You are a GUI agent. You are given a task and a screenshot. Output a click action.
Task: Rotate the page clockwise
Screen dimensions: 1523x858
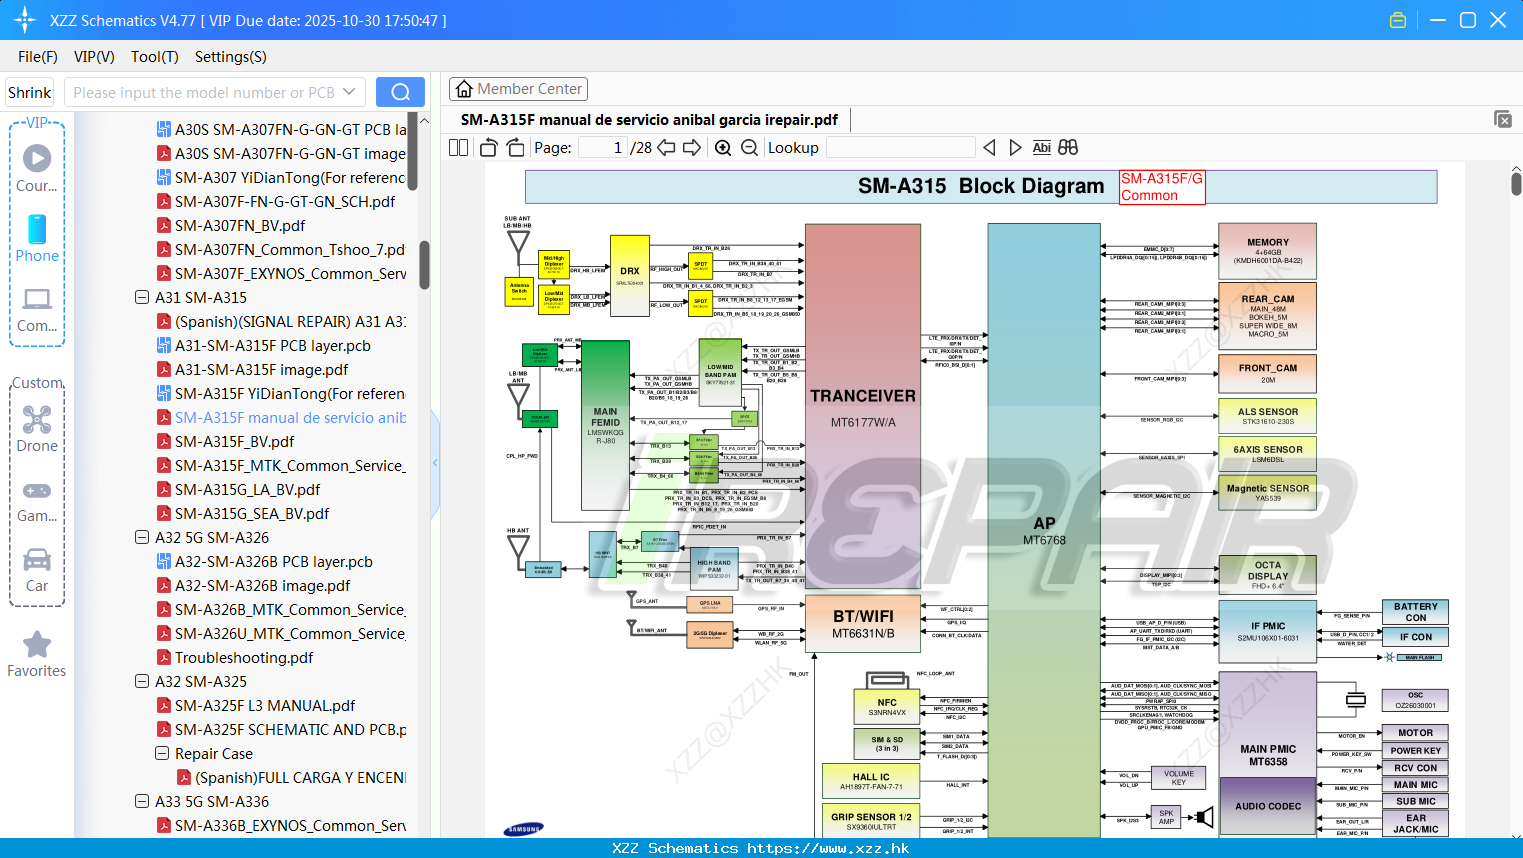515,147
